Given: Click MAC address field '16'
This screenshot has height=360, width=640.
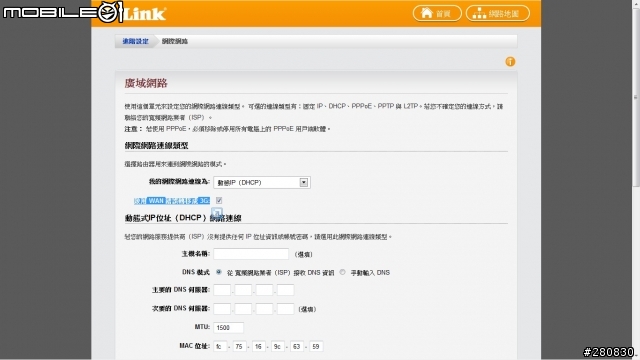Looking at the screenshot, I should pyautogui.click(x=259, y=347).
